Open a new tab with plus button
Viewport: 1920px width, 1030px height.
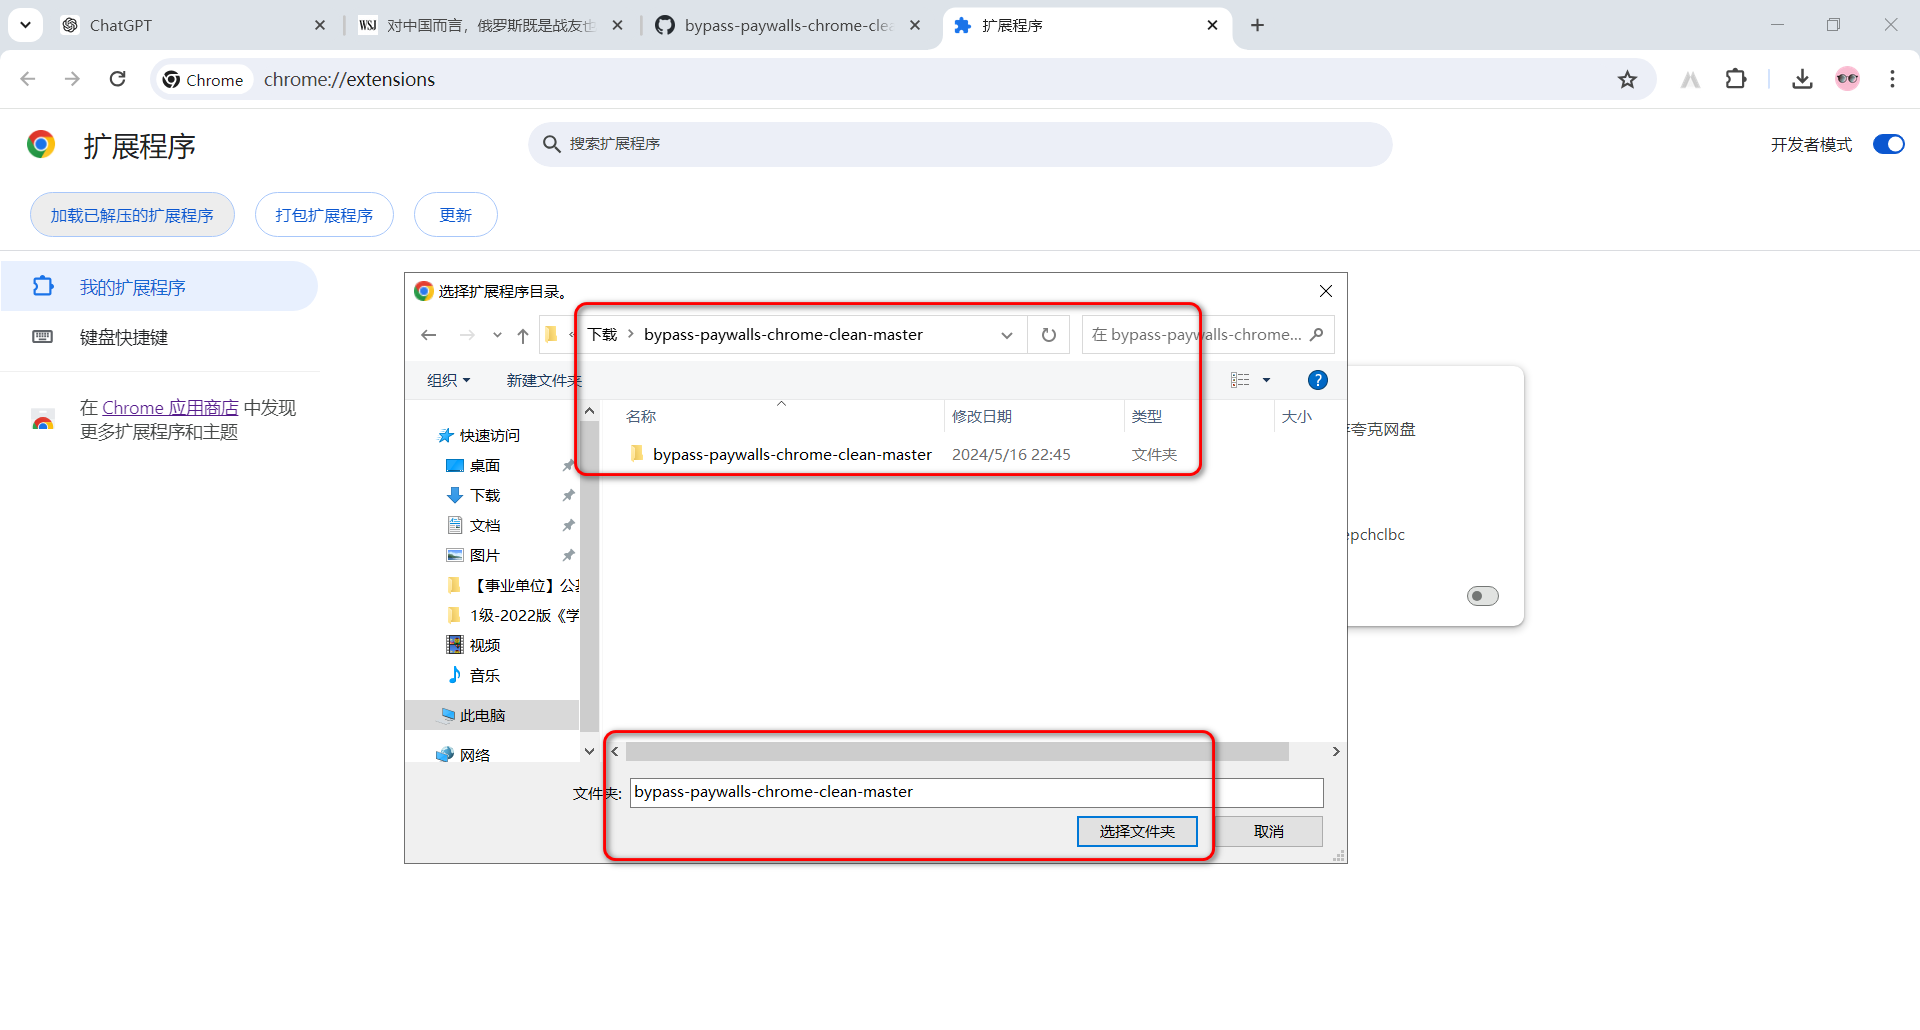coord(1257,25)
